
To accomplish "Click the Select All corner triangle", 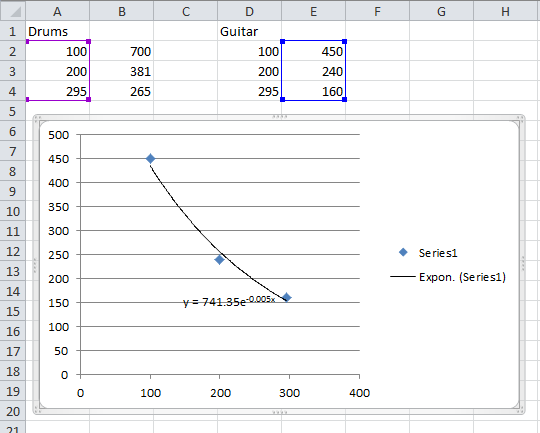I will 13,11.
